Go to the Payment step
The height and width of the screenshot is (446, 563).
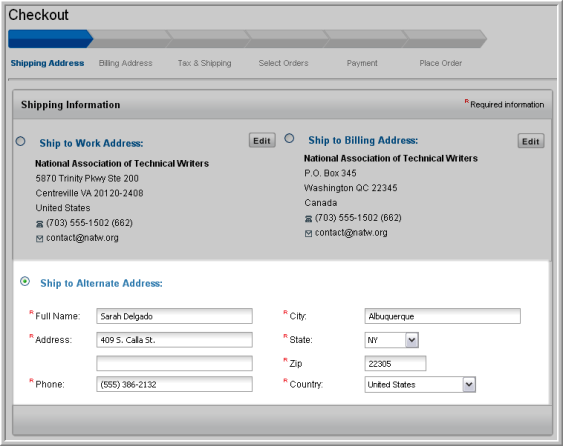pos(362,63)
